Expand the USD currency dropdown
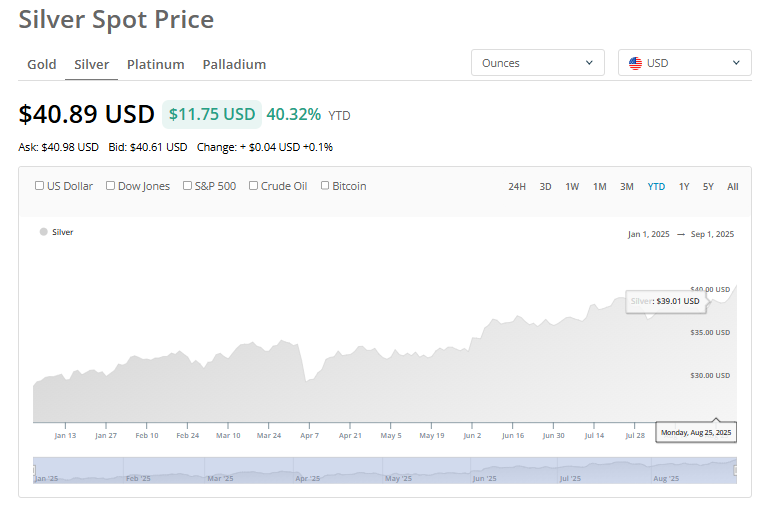 684,63
